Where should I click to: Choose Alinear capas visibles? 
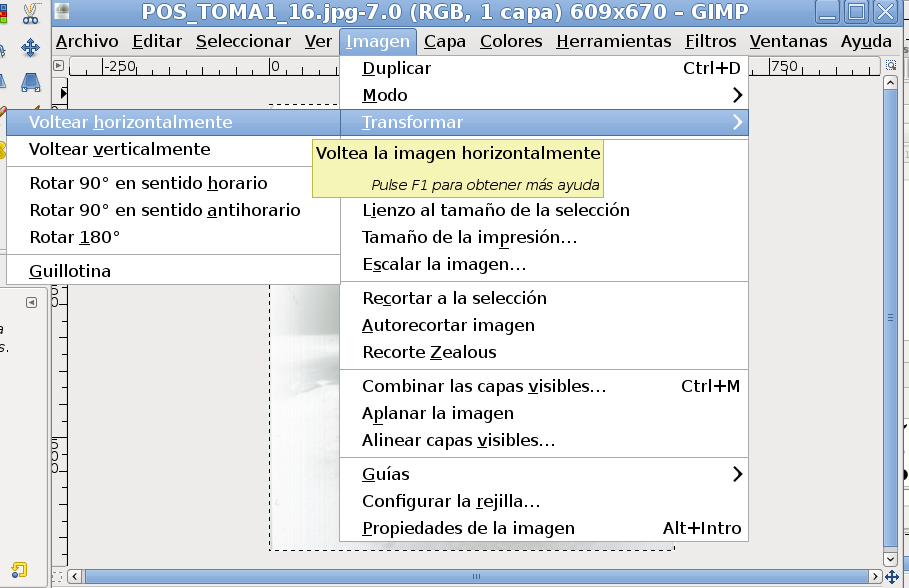544,440
